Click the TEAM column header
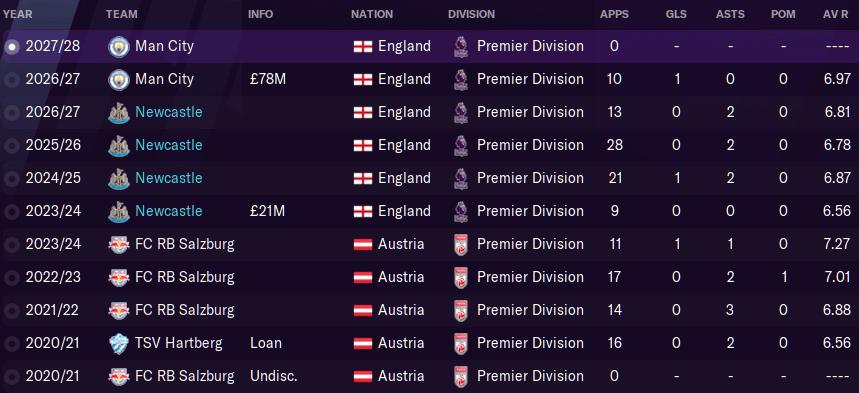859x393 pixels. [x=122, y=14]
